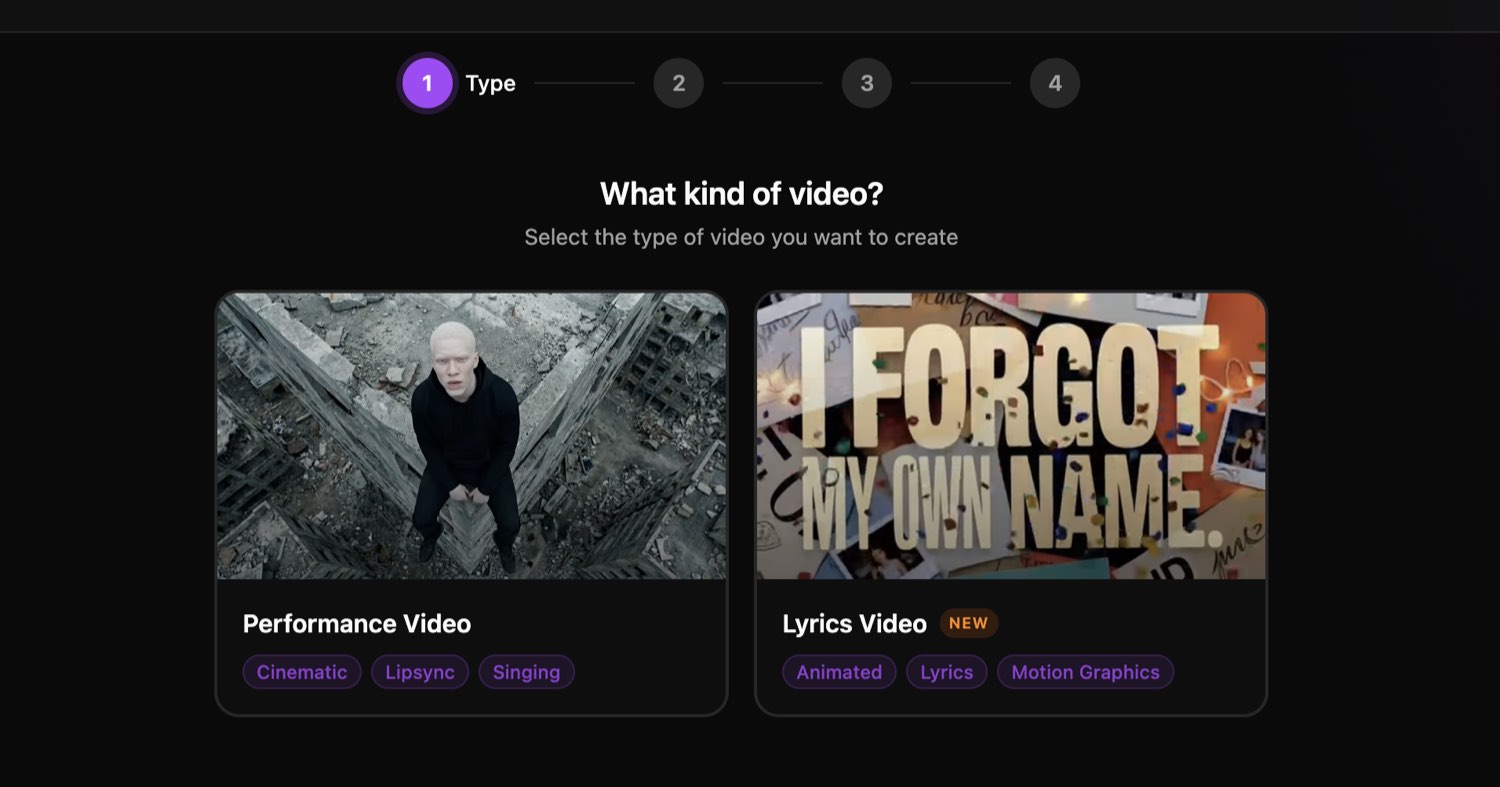This screenshot has height=787, width=1500.
Task: Go to step 2 in wizard
Action: [x=678, y=83]
